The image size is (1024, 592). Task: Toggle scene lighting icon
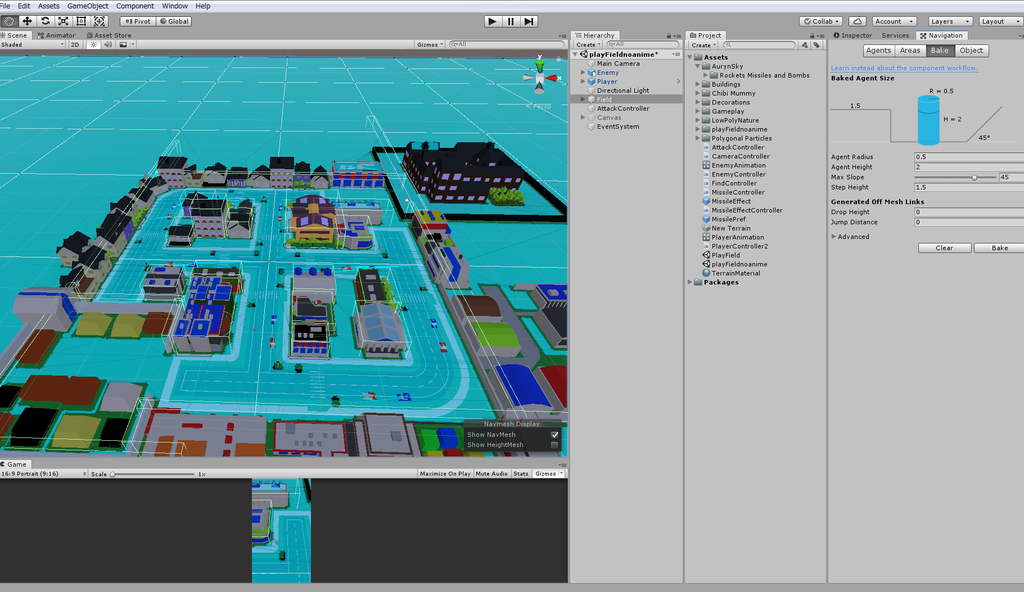point(93,44)
